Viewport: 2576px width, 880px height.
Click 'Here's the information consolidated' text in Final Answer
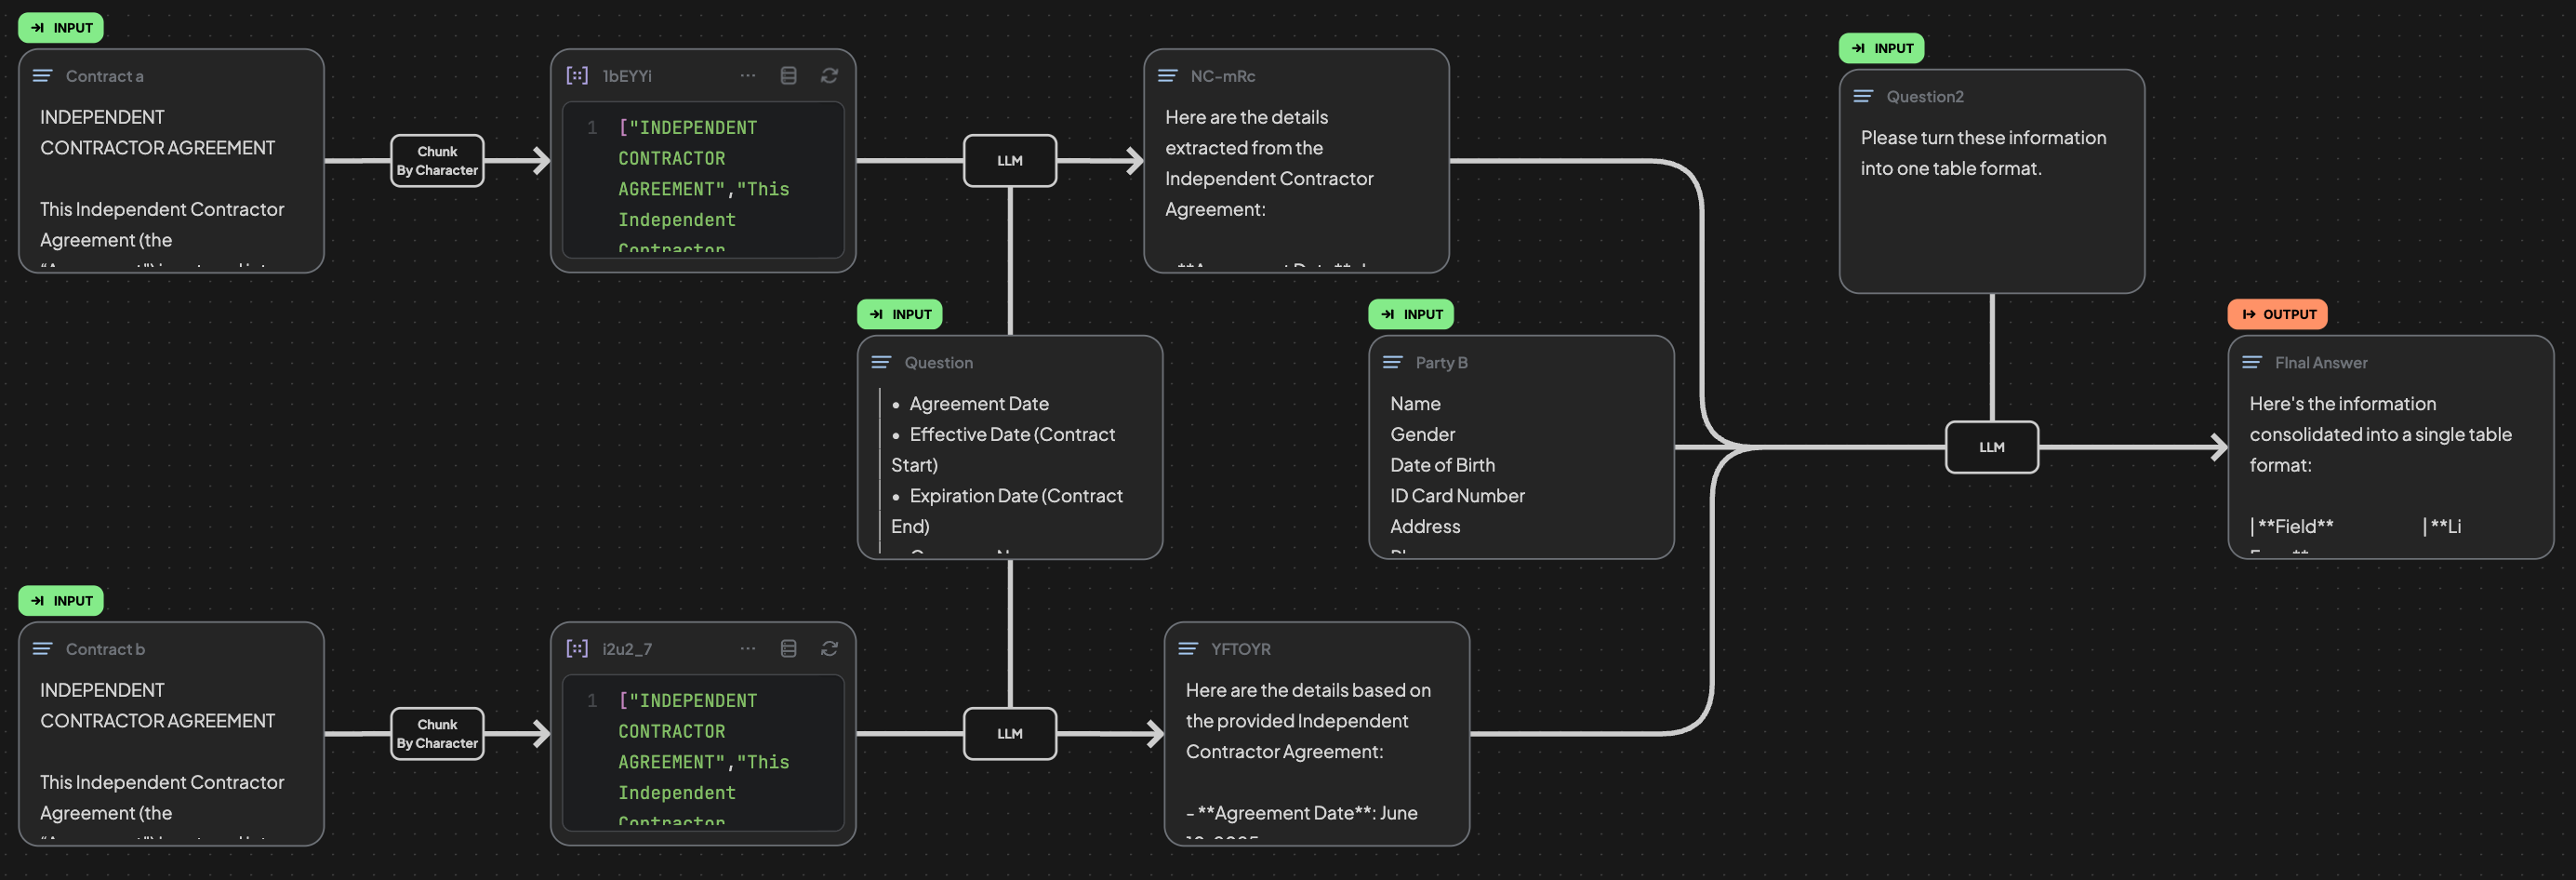click(2380, 419)
